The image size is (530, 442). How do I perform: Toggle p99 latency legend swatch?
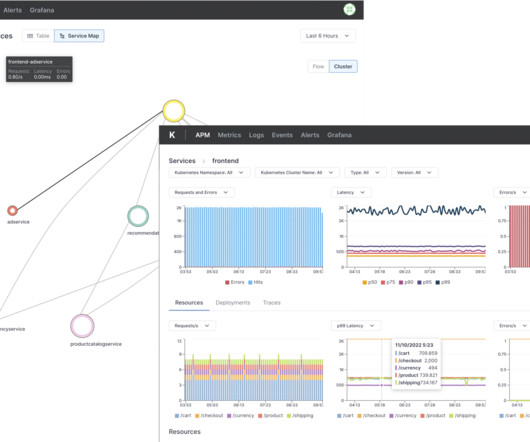point(438,283)
